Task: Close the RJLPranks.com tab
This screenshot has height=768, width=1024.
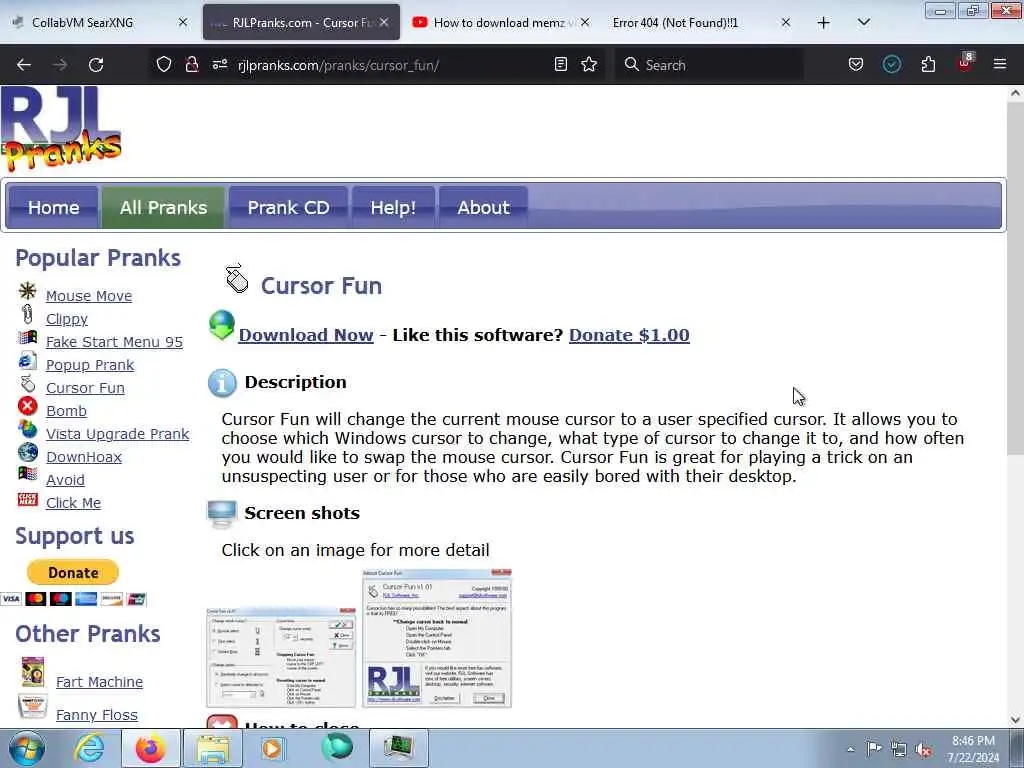Action: (384, 22)
